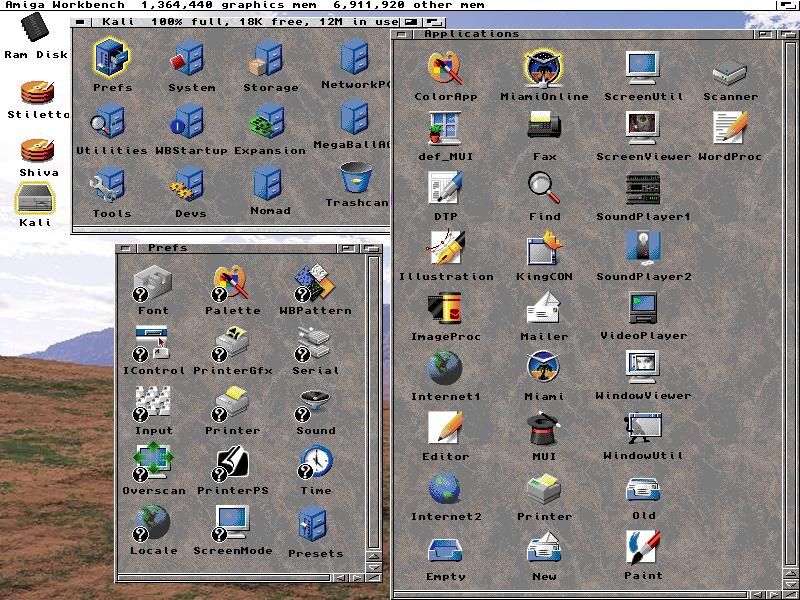Select the DTP icon
The width and height of the screenshot is (800, 600).
(445, 188)
